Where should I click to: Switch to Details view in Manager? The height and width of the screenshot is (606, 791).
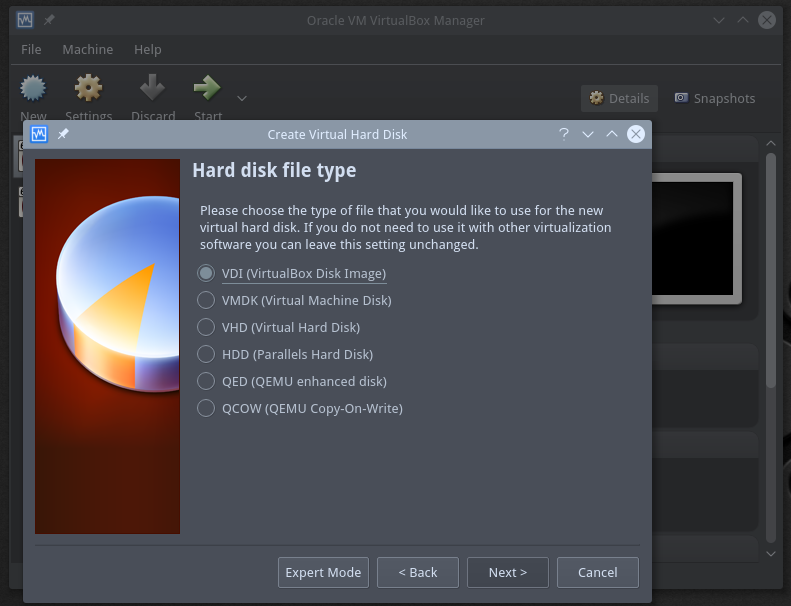click(x=619, y=98)
